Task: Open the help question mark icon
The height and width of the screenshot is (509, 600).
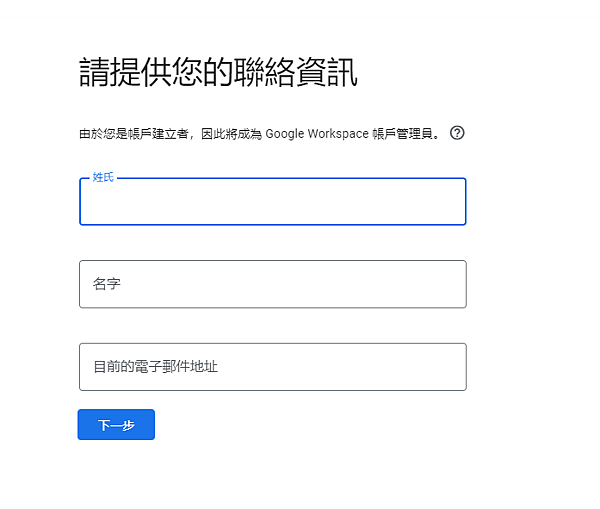Action: click(x=457, y=133)
